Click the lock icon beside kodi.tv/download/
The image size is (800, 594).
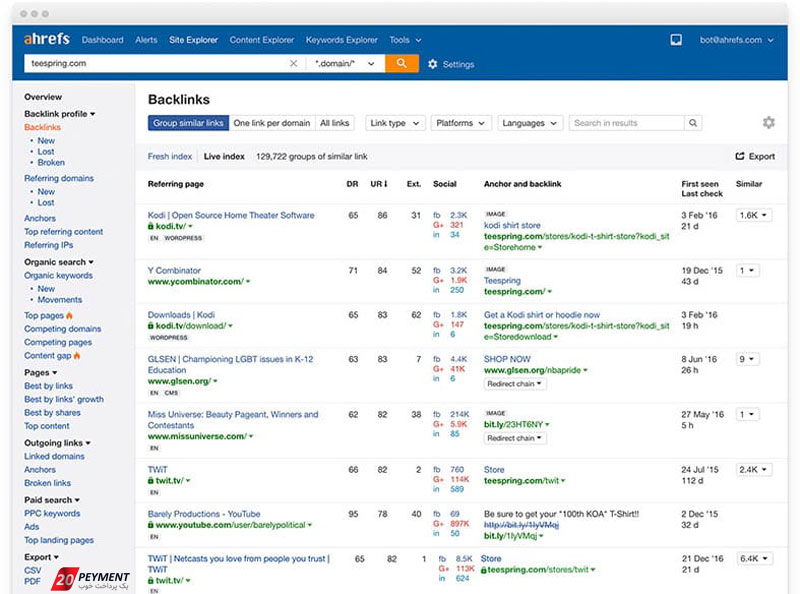(151, 326)
